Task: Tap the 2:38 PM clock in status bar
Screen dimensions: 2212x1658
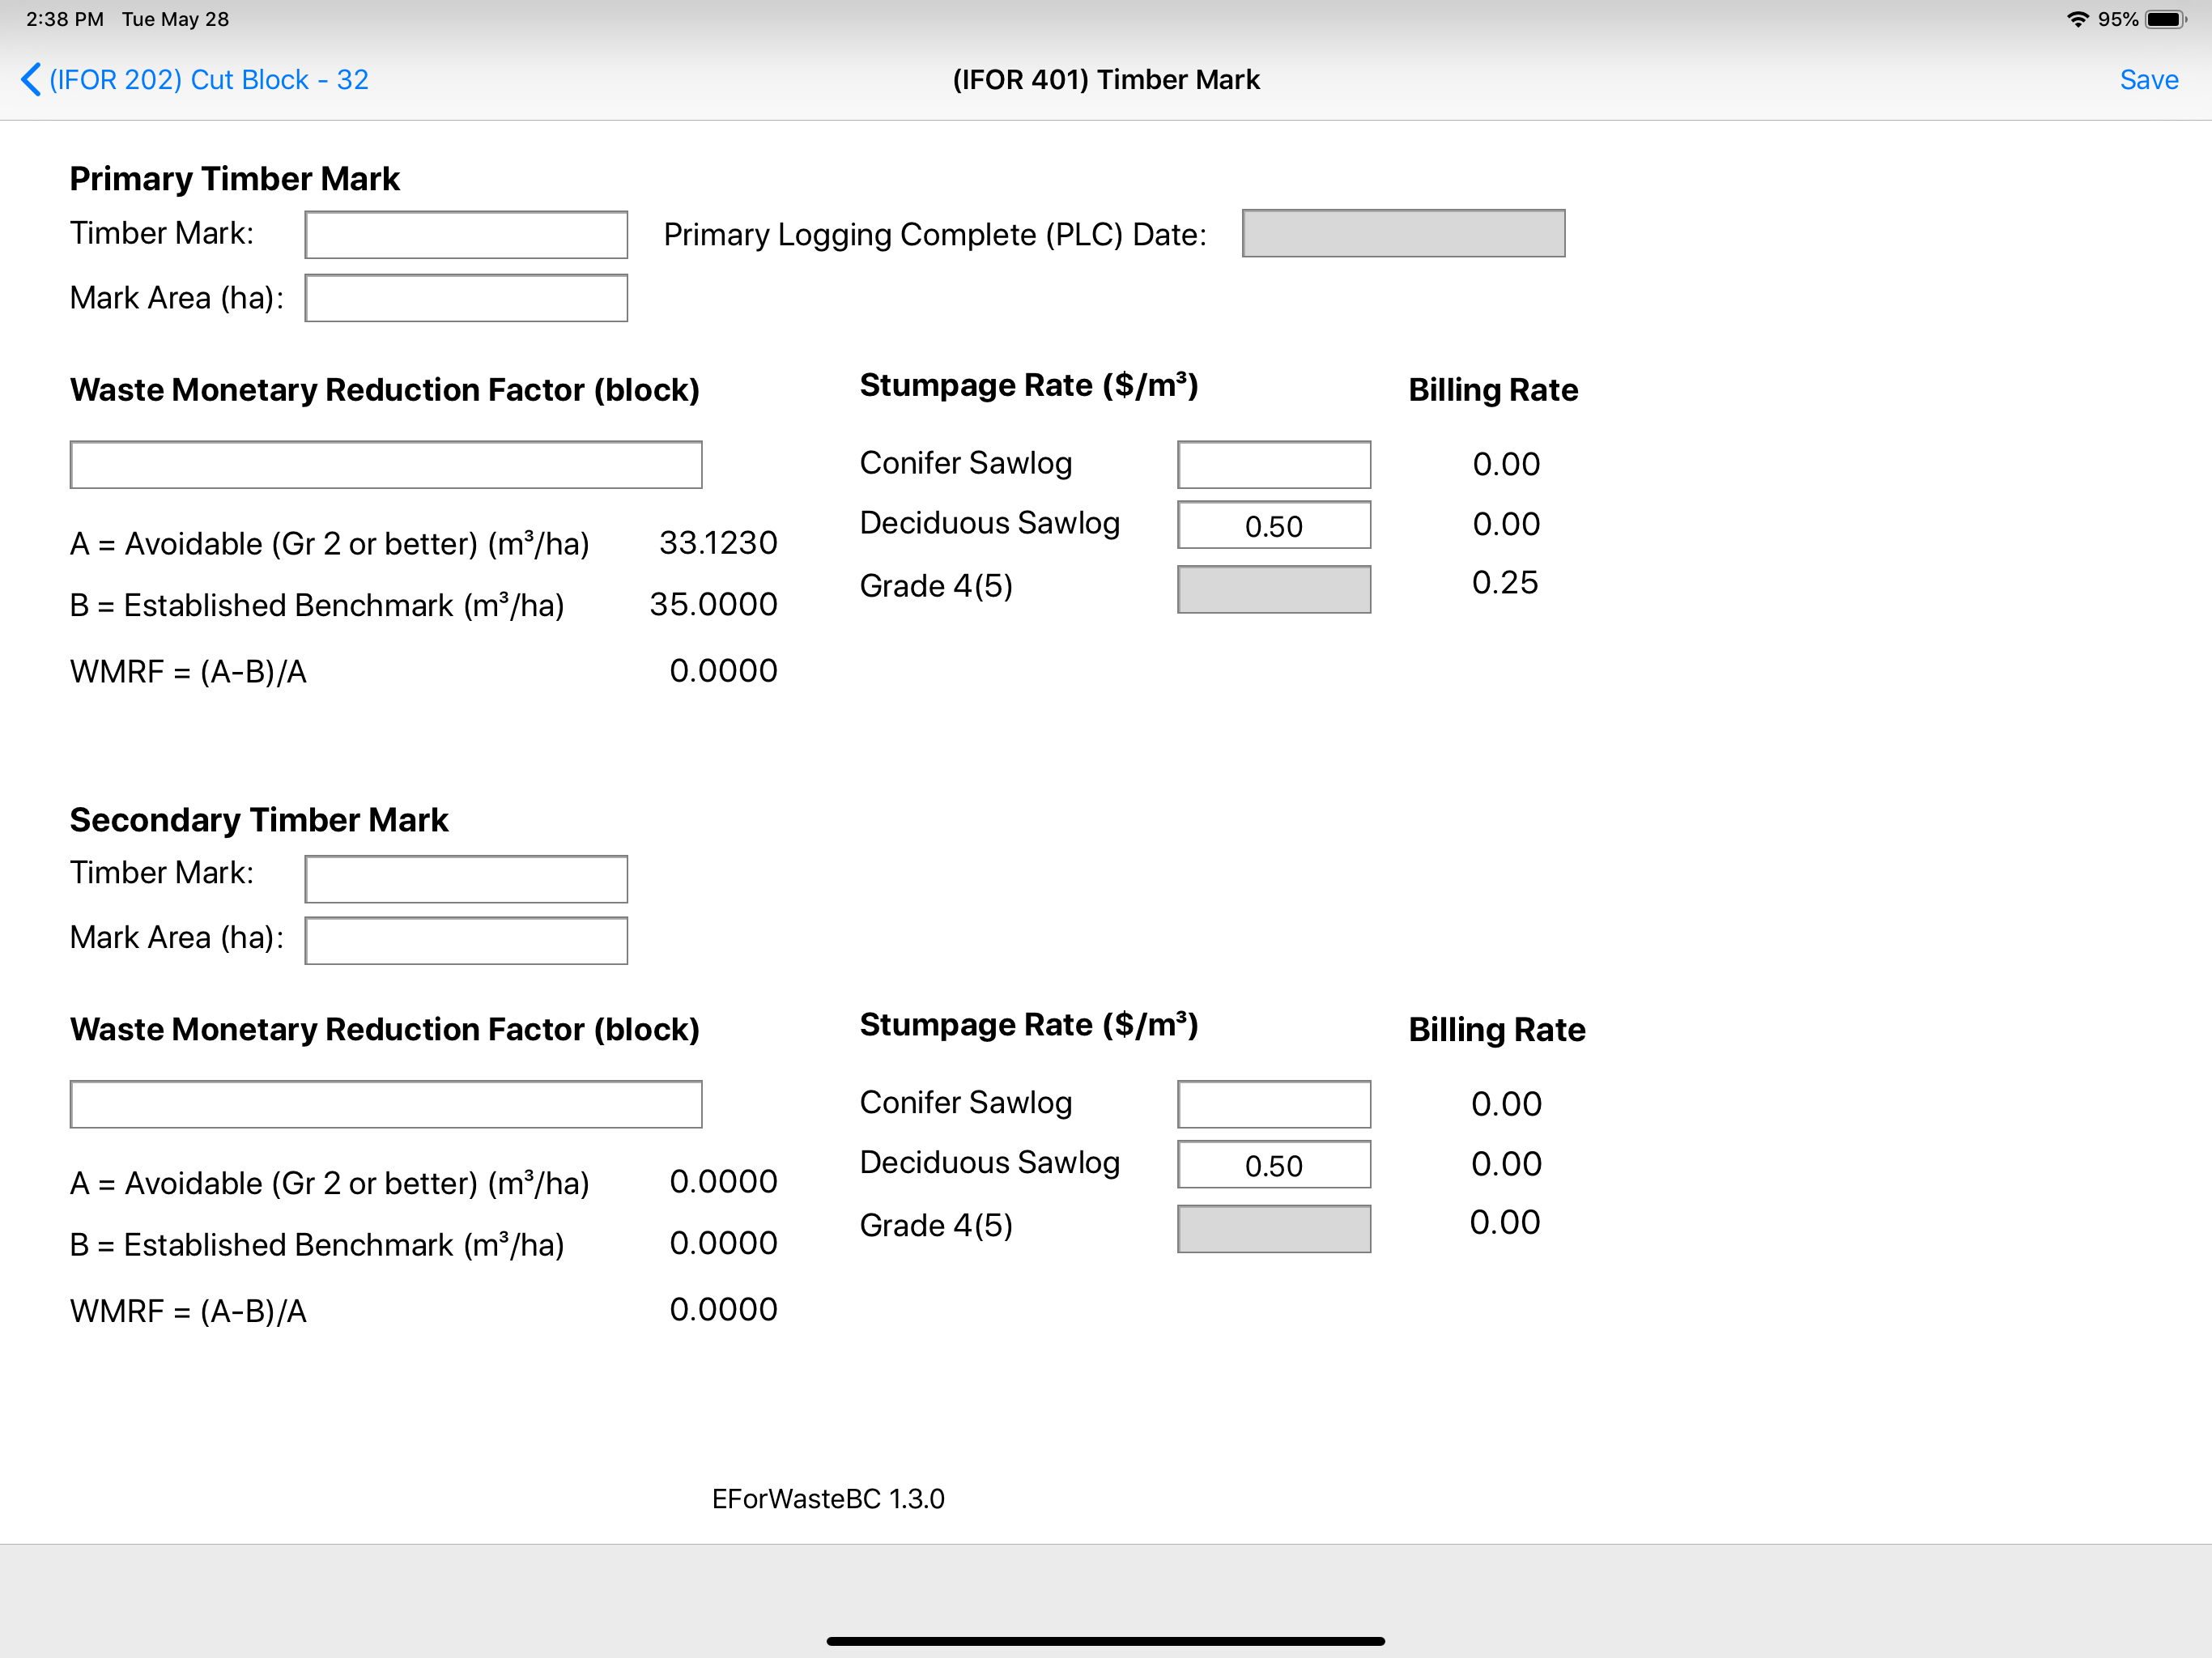Action: (x=65, y=19)
